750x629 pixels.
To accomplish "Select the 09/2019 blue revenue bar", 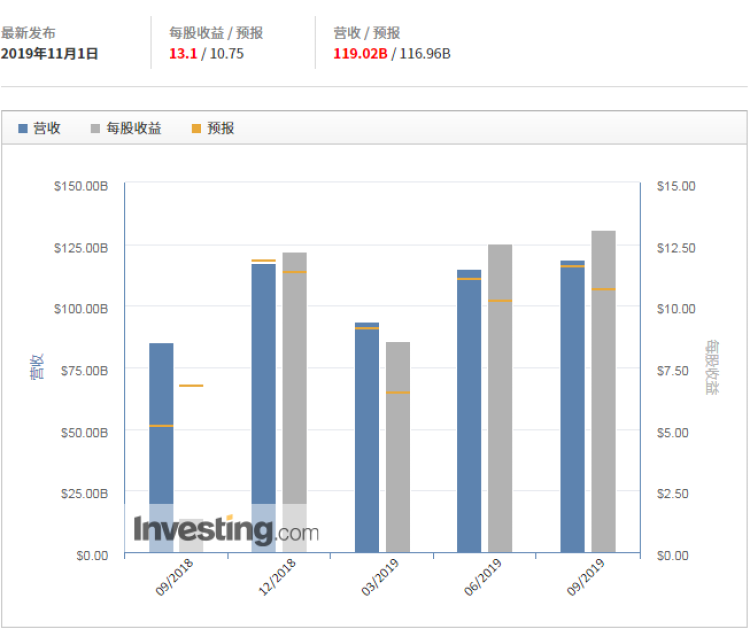I will pyautogui.click(x=573, y=407).
